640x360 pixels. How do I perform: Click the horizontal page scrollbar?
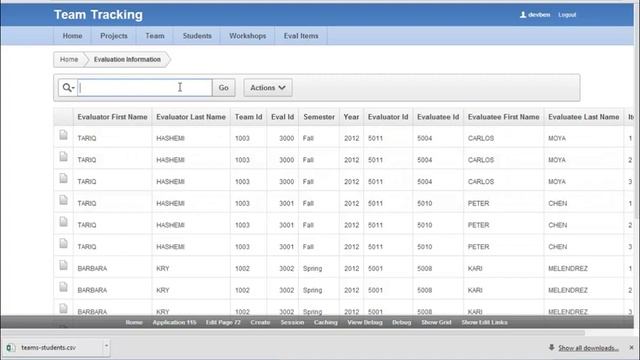tap(293, 333)
